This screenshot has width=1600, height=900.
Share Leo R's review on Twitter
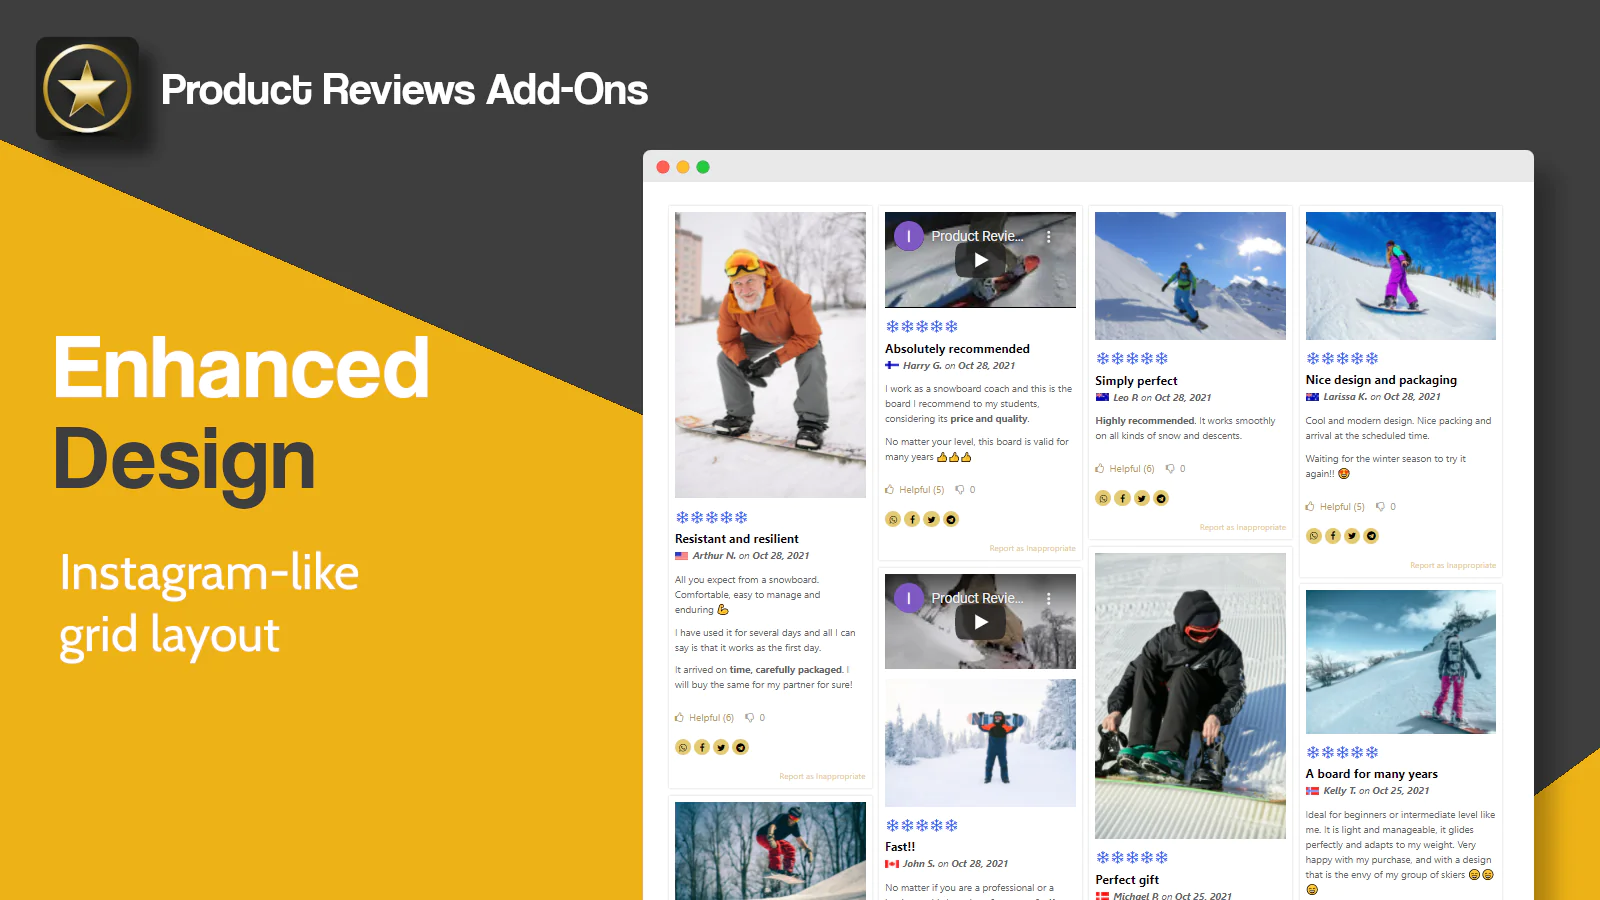point(1141,498)
